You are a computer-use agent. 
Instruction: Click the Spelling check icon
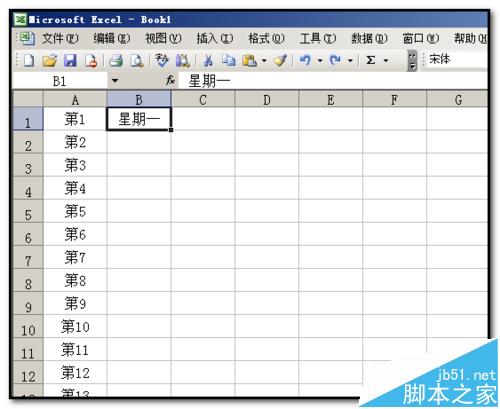[x=162, y=60]
